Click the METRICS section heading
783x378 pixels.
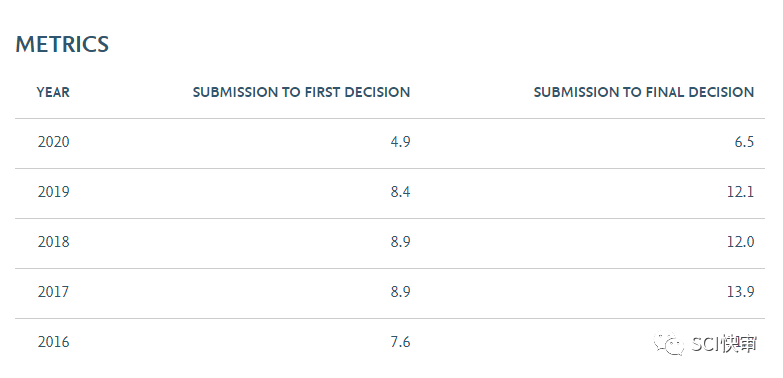62,44
